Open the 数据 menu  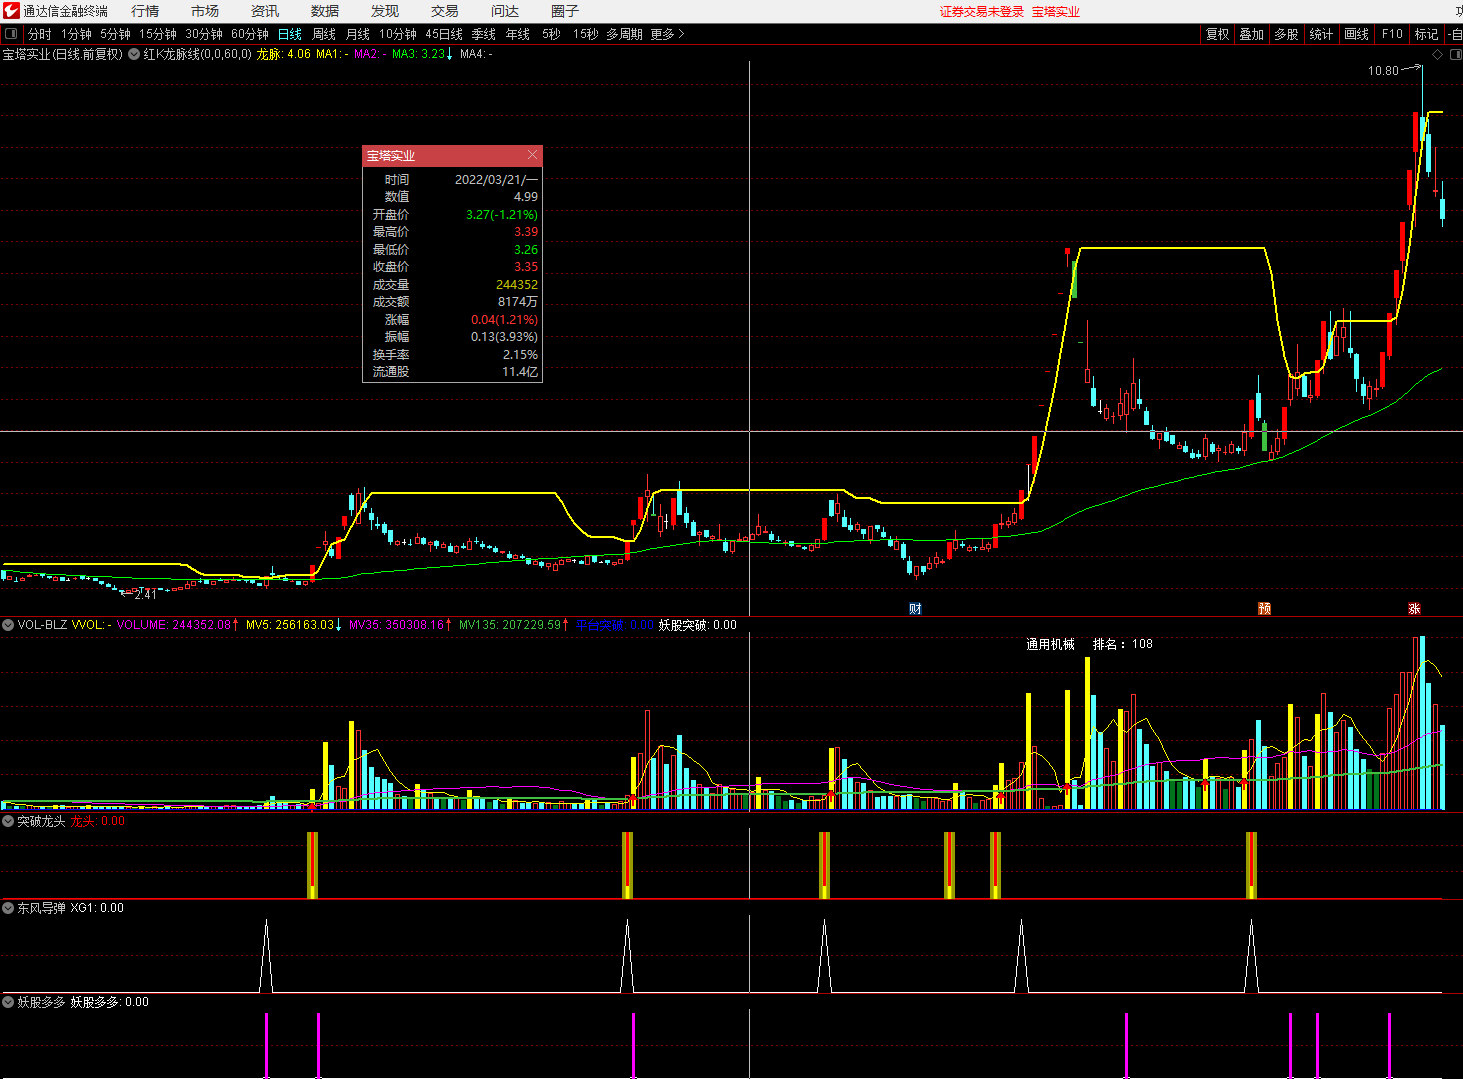coord(325,11)
